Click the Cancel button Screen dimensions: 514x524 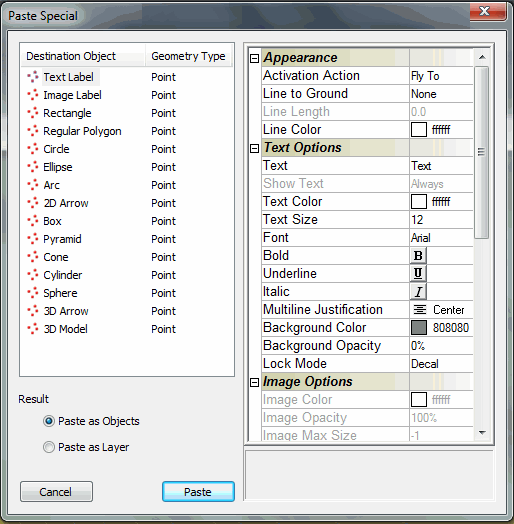coord(56,492)
